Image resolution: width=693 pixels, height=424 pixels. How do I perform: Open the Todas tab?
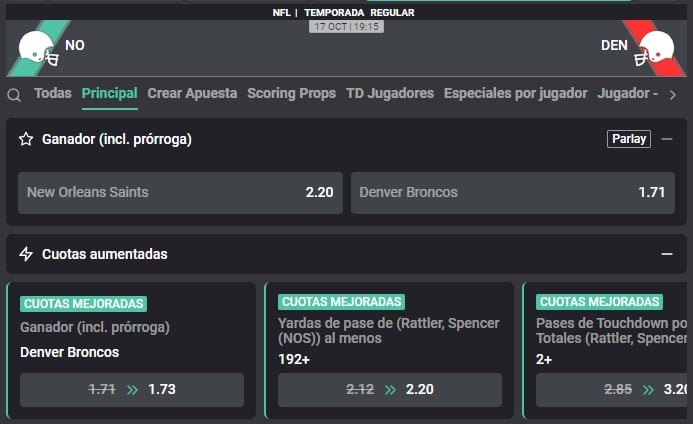(x=53, y=93)
